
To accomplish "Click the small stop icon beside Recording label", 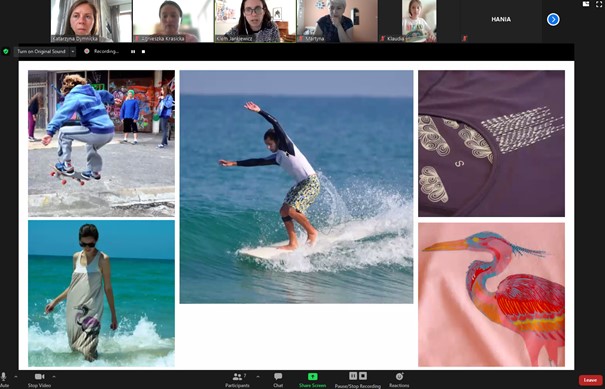I will [x=144, y=52].
